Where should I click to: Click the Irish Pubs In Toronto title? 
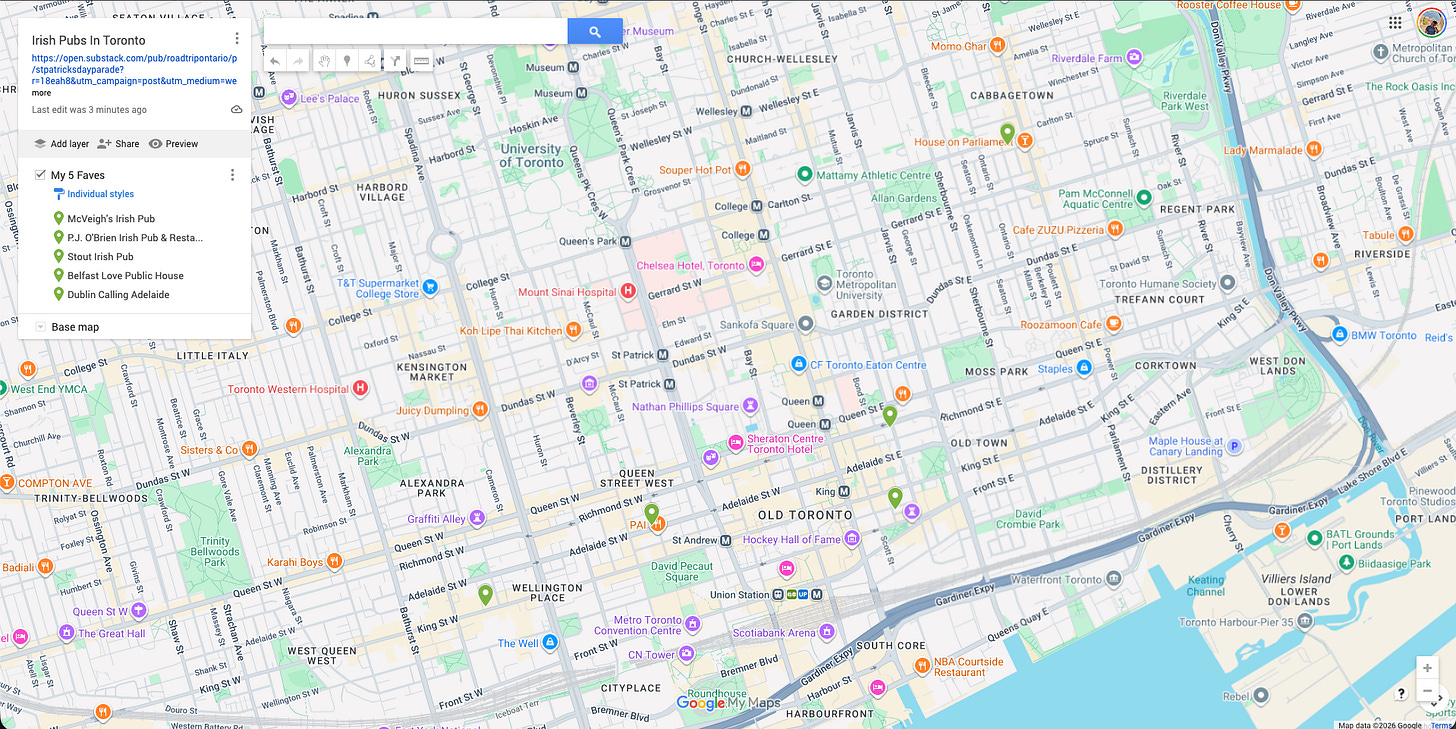click(x=89, y=41)
